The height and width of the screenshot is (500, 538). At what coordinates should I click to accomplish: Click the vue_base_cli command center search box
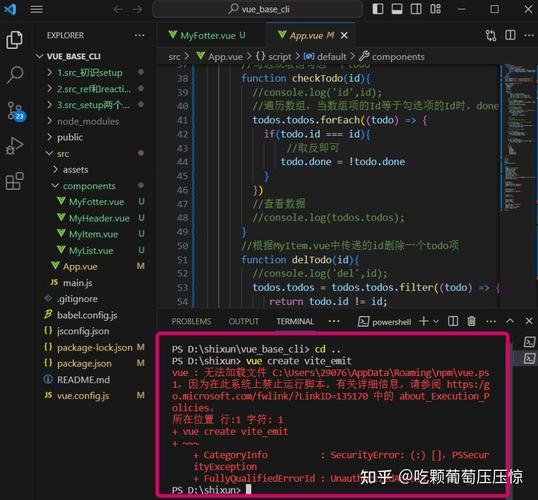point(257,9)
